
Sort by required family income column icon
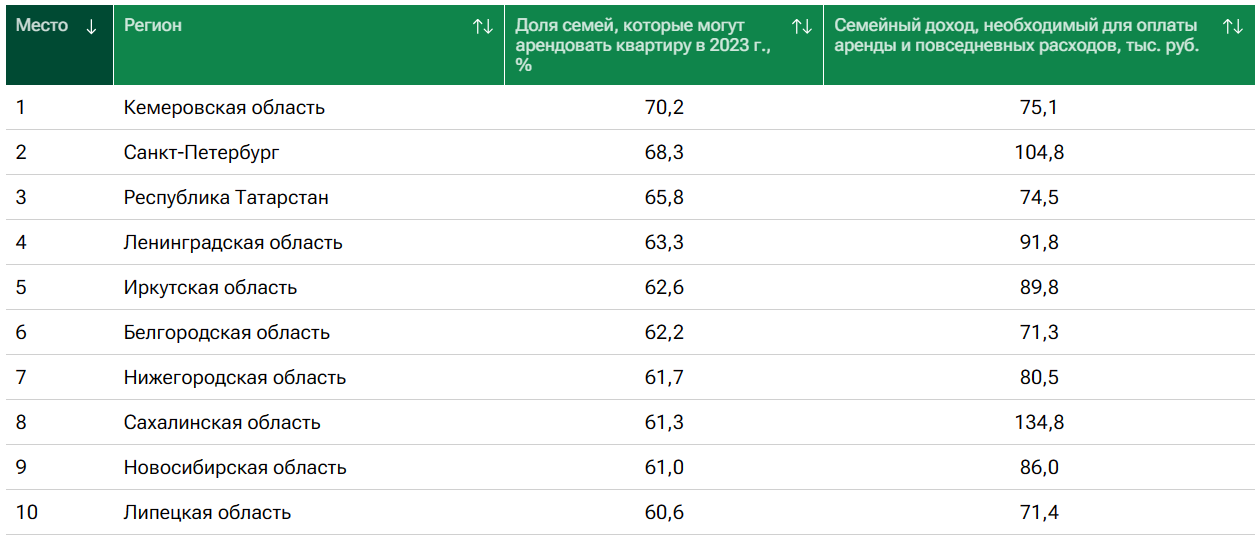pyautogui.click(x=1232, y=27)
